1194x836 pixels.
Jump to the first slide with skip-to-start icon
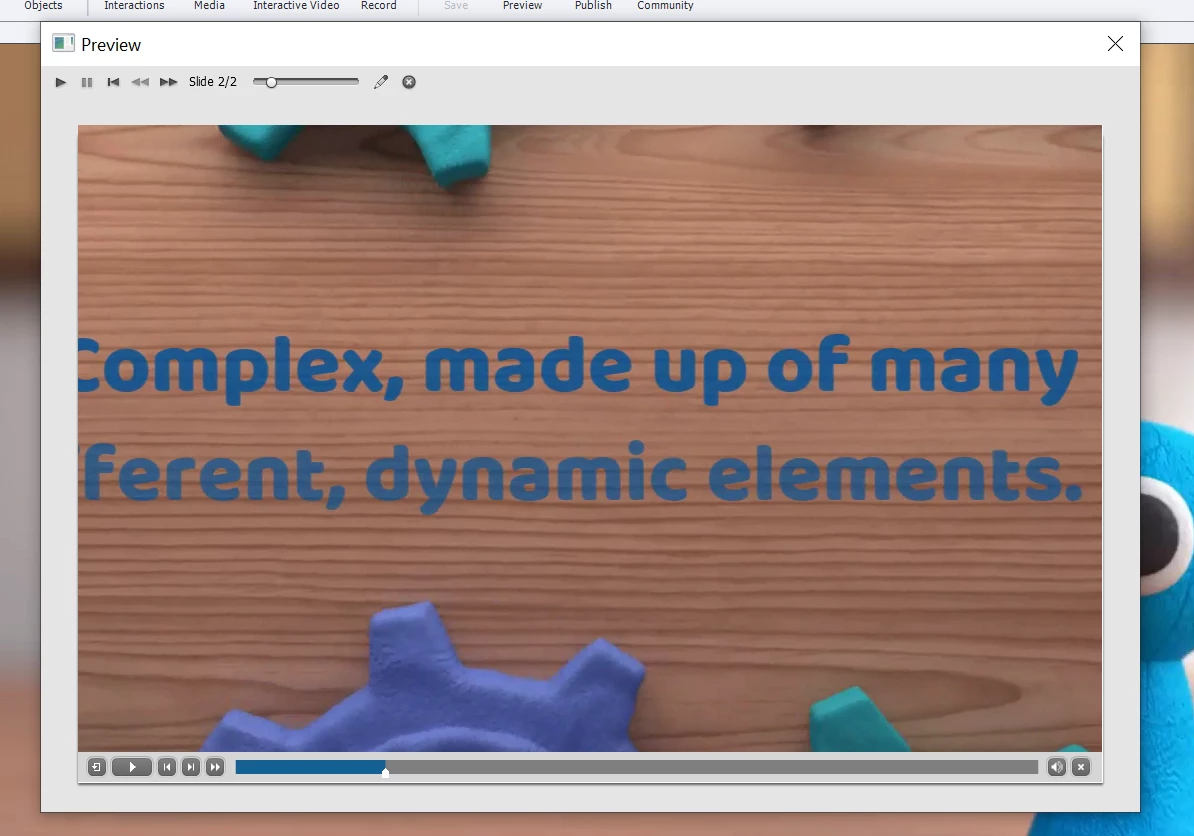tap(113, 82)
